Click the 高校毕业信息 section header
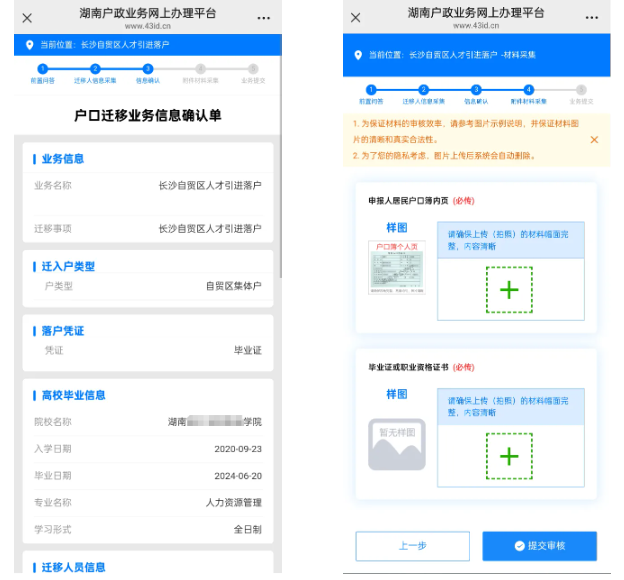The width and height of the screenshot is (624, 580). [x=74, y=395]
